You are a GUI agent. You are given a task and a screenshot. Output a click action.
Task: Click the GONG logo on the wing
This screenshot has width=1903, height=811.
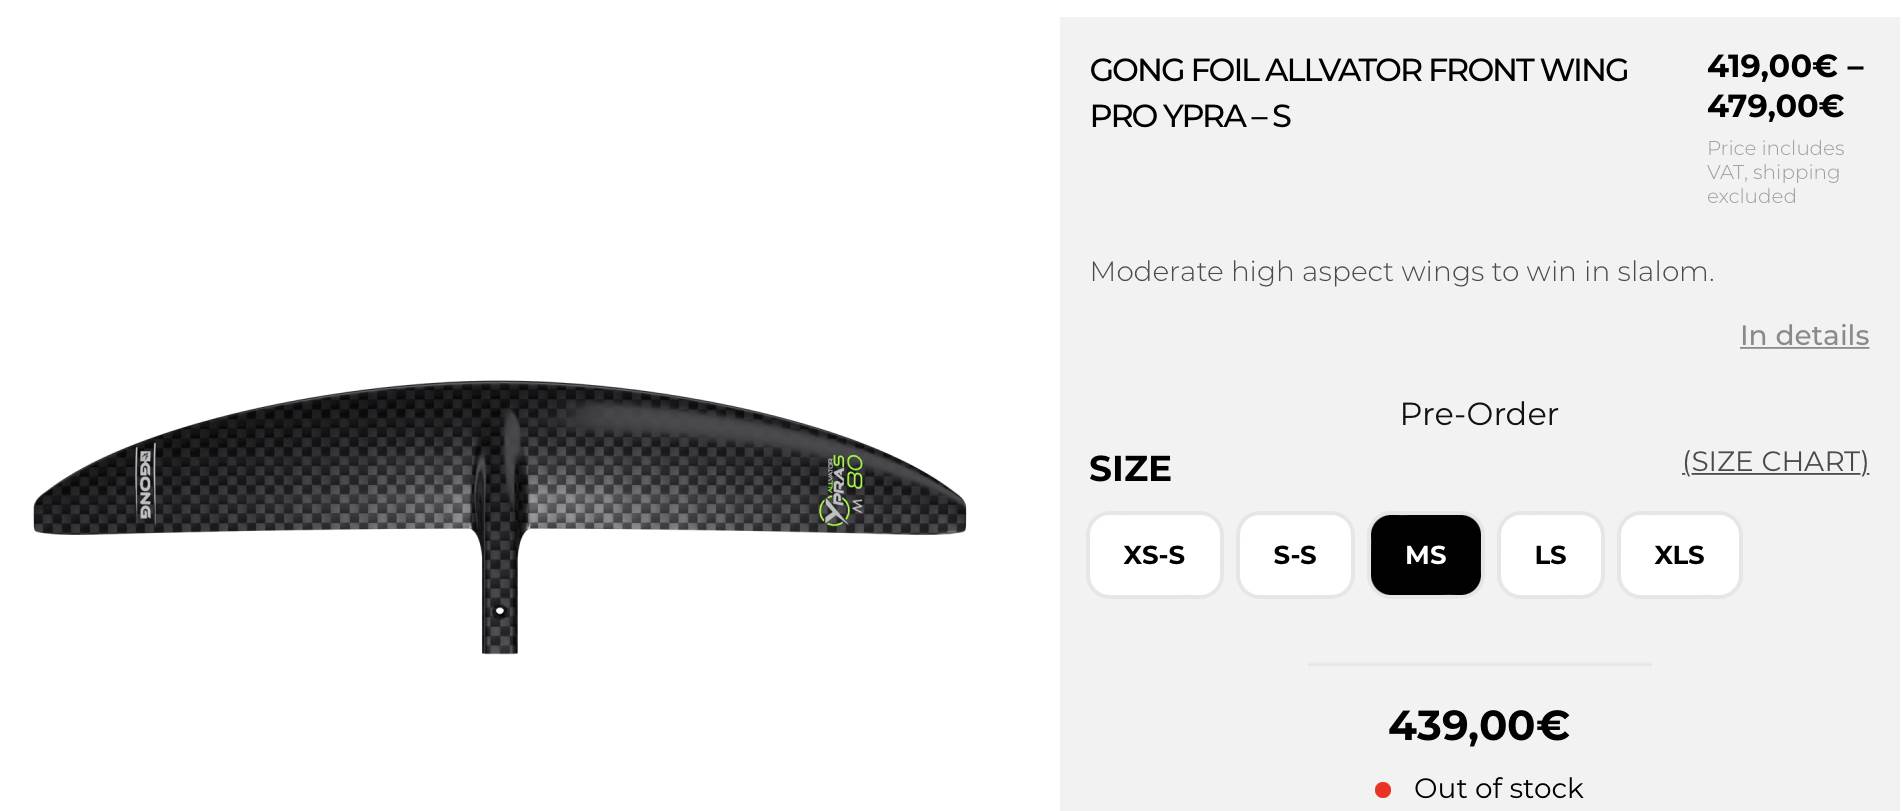coord(146,484)
